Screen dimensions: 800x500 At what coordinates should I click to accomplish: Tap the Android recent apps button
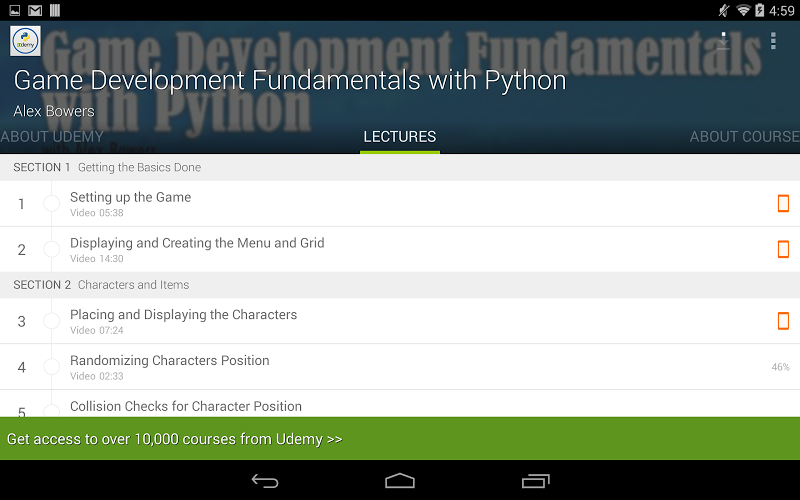[x=536, y=481]
